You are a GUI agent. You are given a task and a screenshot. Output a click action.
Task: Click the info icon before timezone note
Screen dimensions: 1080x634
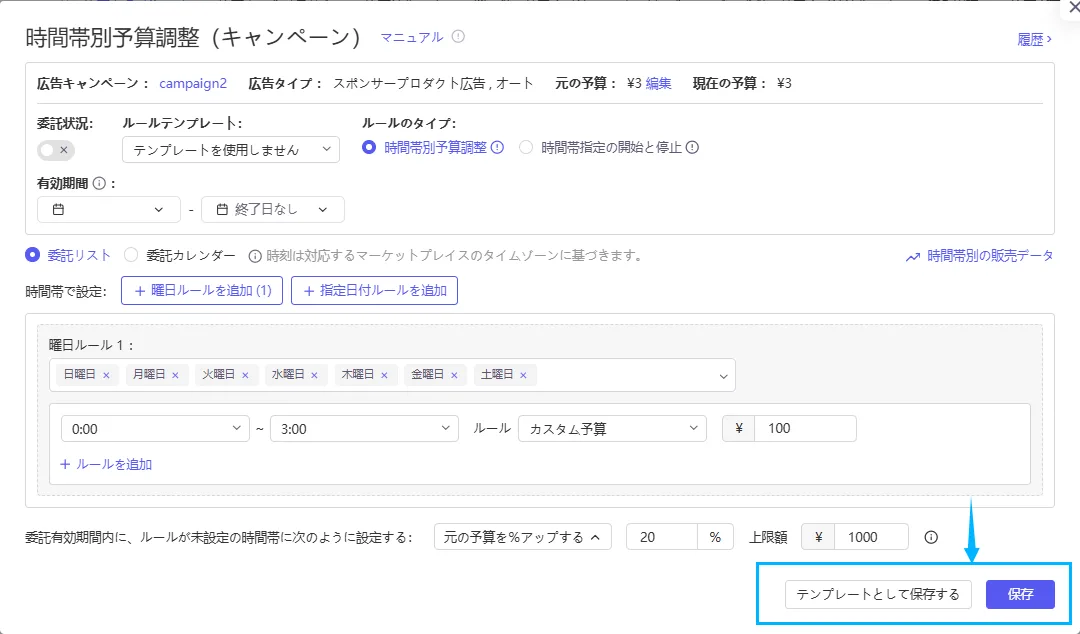(x=255, y=256)
